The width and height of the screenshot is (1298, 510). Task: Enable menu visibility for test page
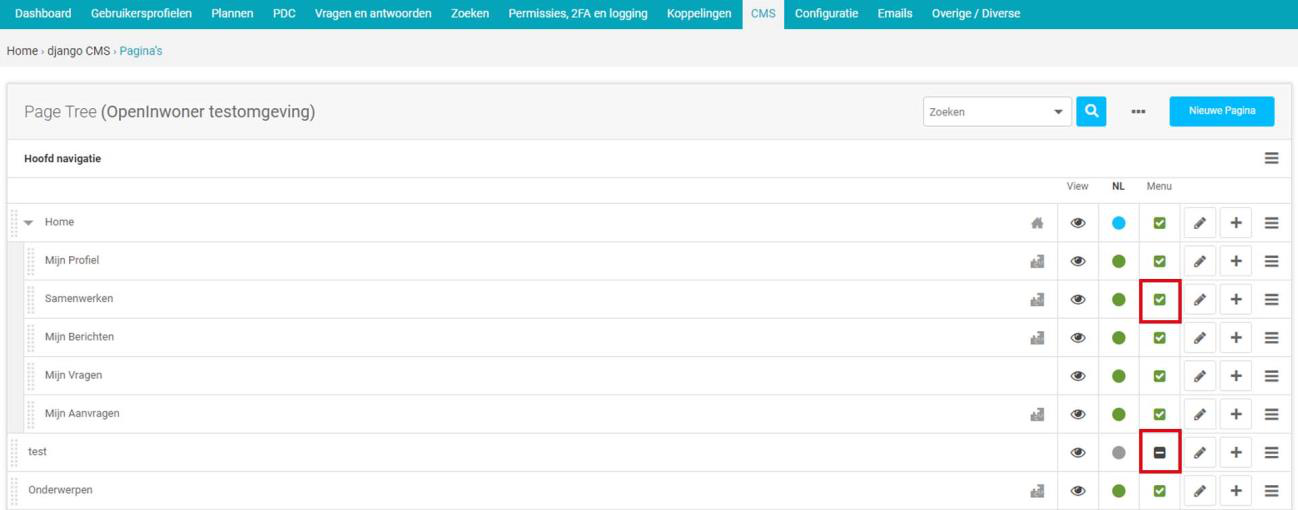(1159, 452)
